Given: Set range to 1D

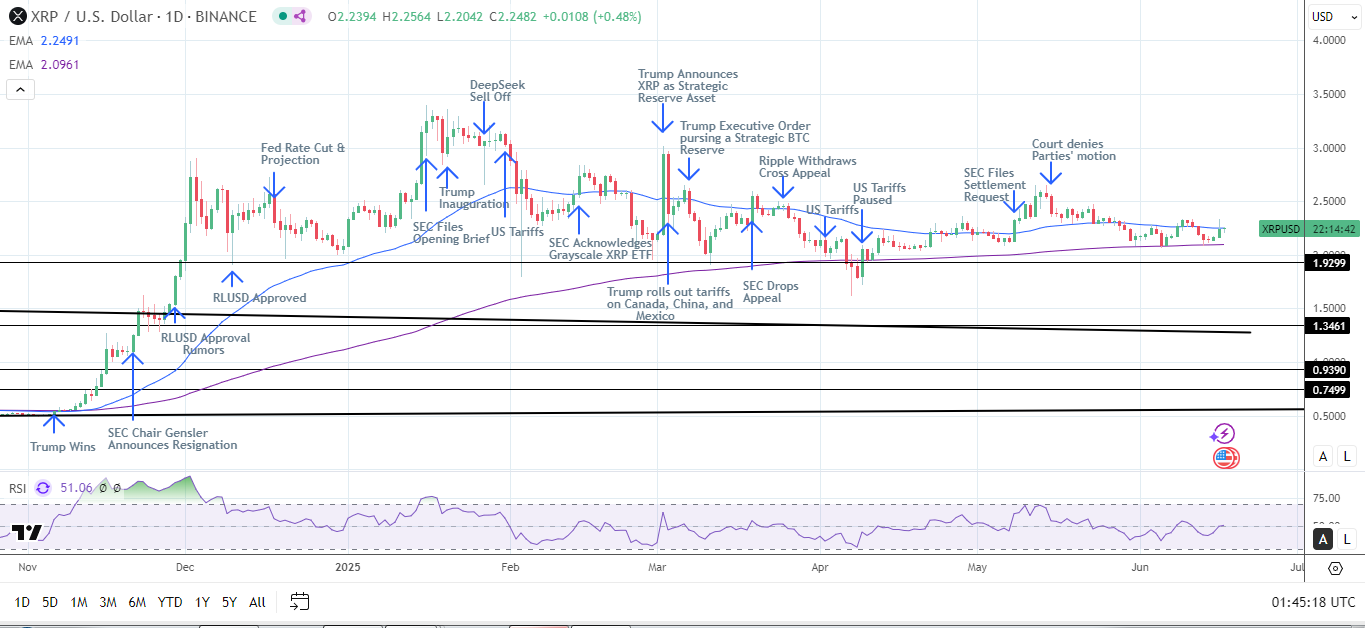Looking at the screenshot, I should click(x=22, y=602).
